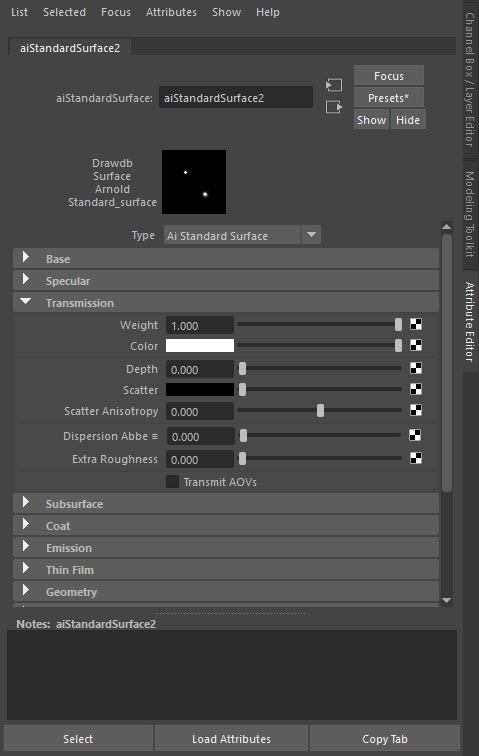This screenshot has width=479, height=756.
Task: Click the scrollbar down arrow
Action: click(447, 600)
